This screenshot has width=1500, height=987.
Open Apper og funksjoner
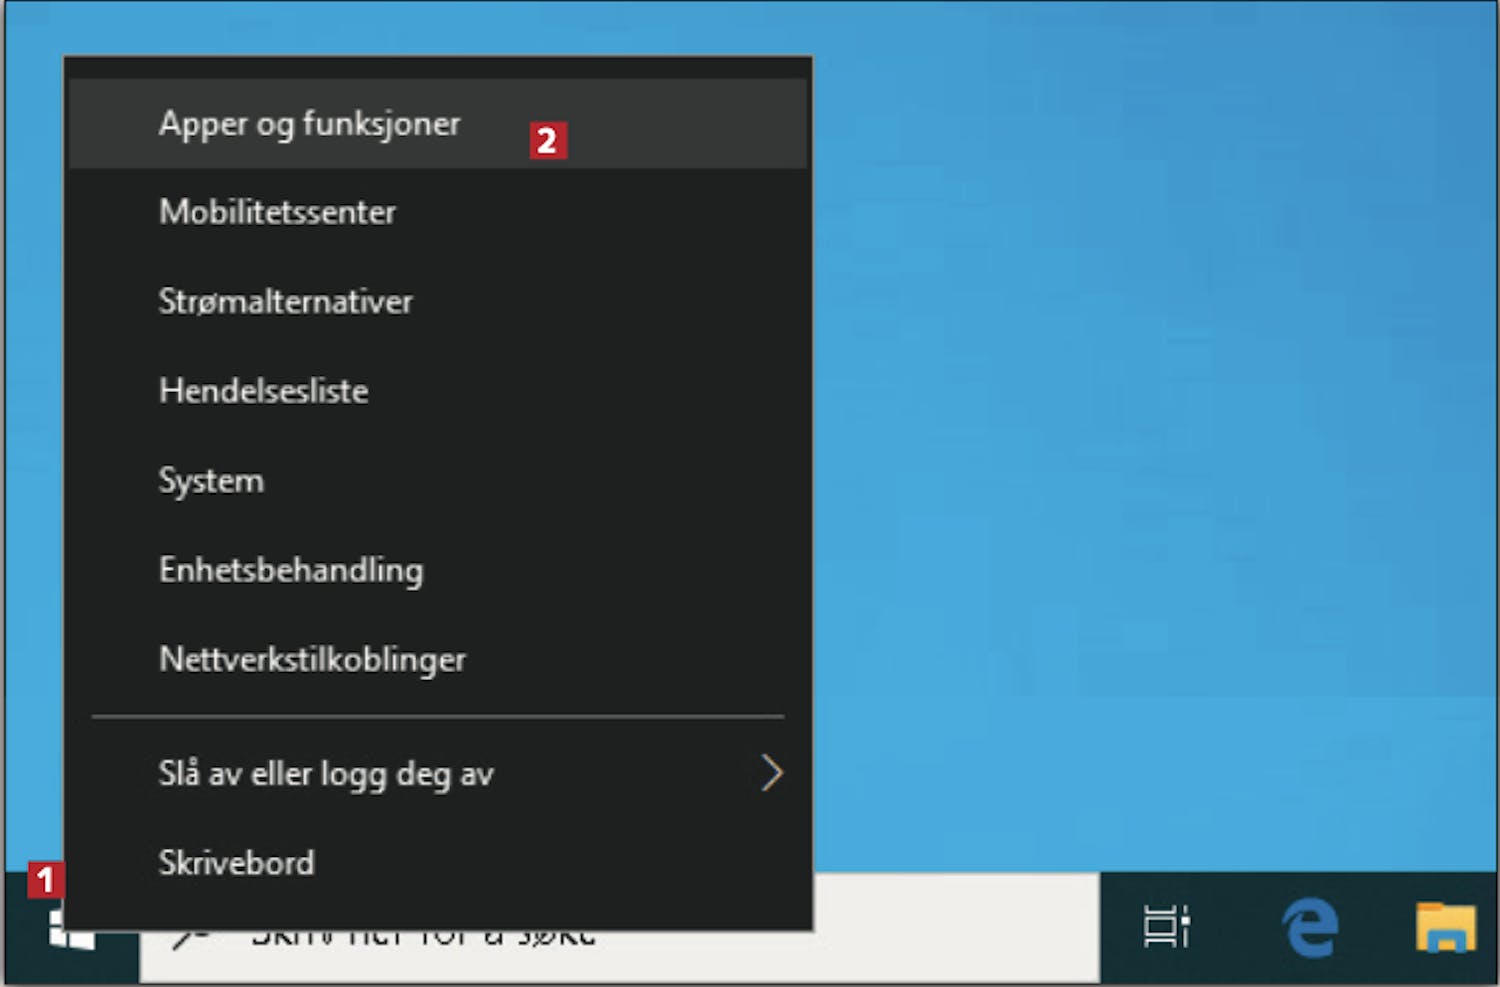(438, 124)
